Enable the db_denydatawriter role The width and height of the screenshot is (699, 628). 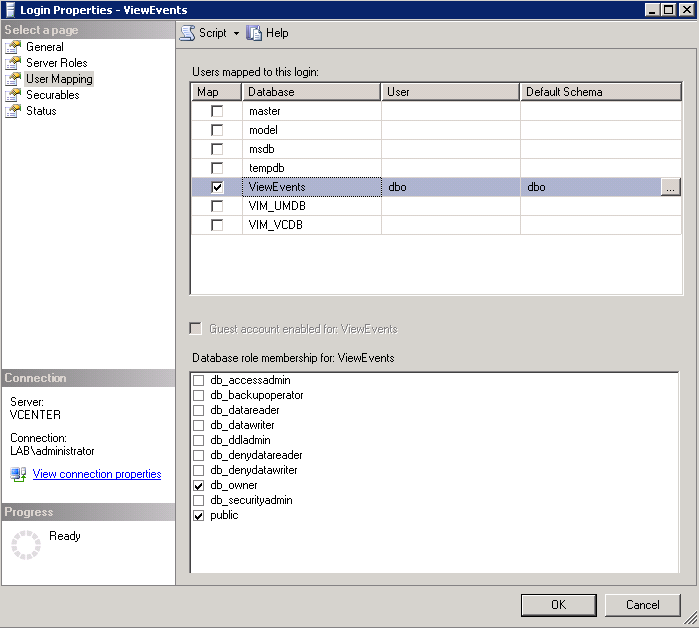[x=198, y=470]
